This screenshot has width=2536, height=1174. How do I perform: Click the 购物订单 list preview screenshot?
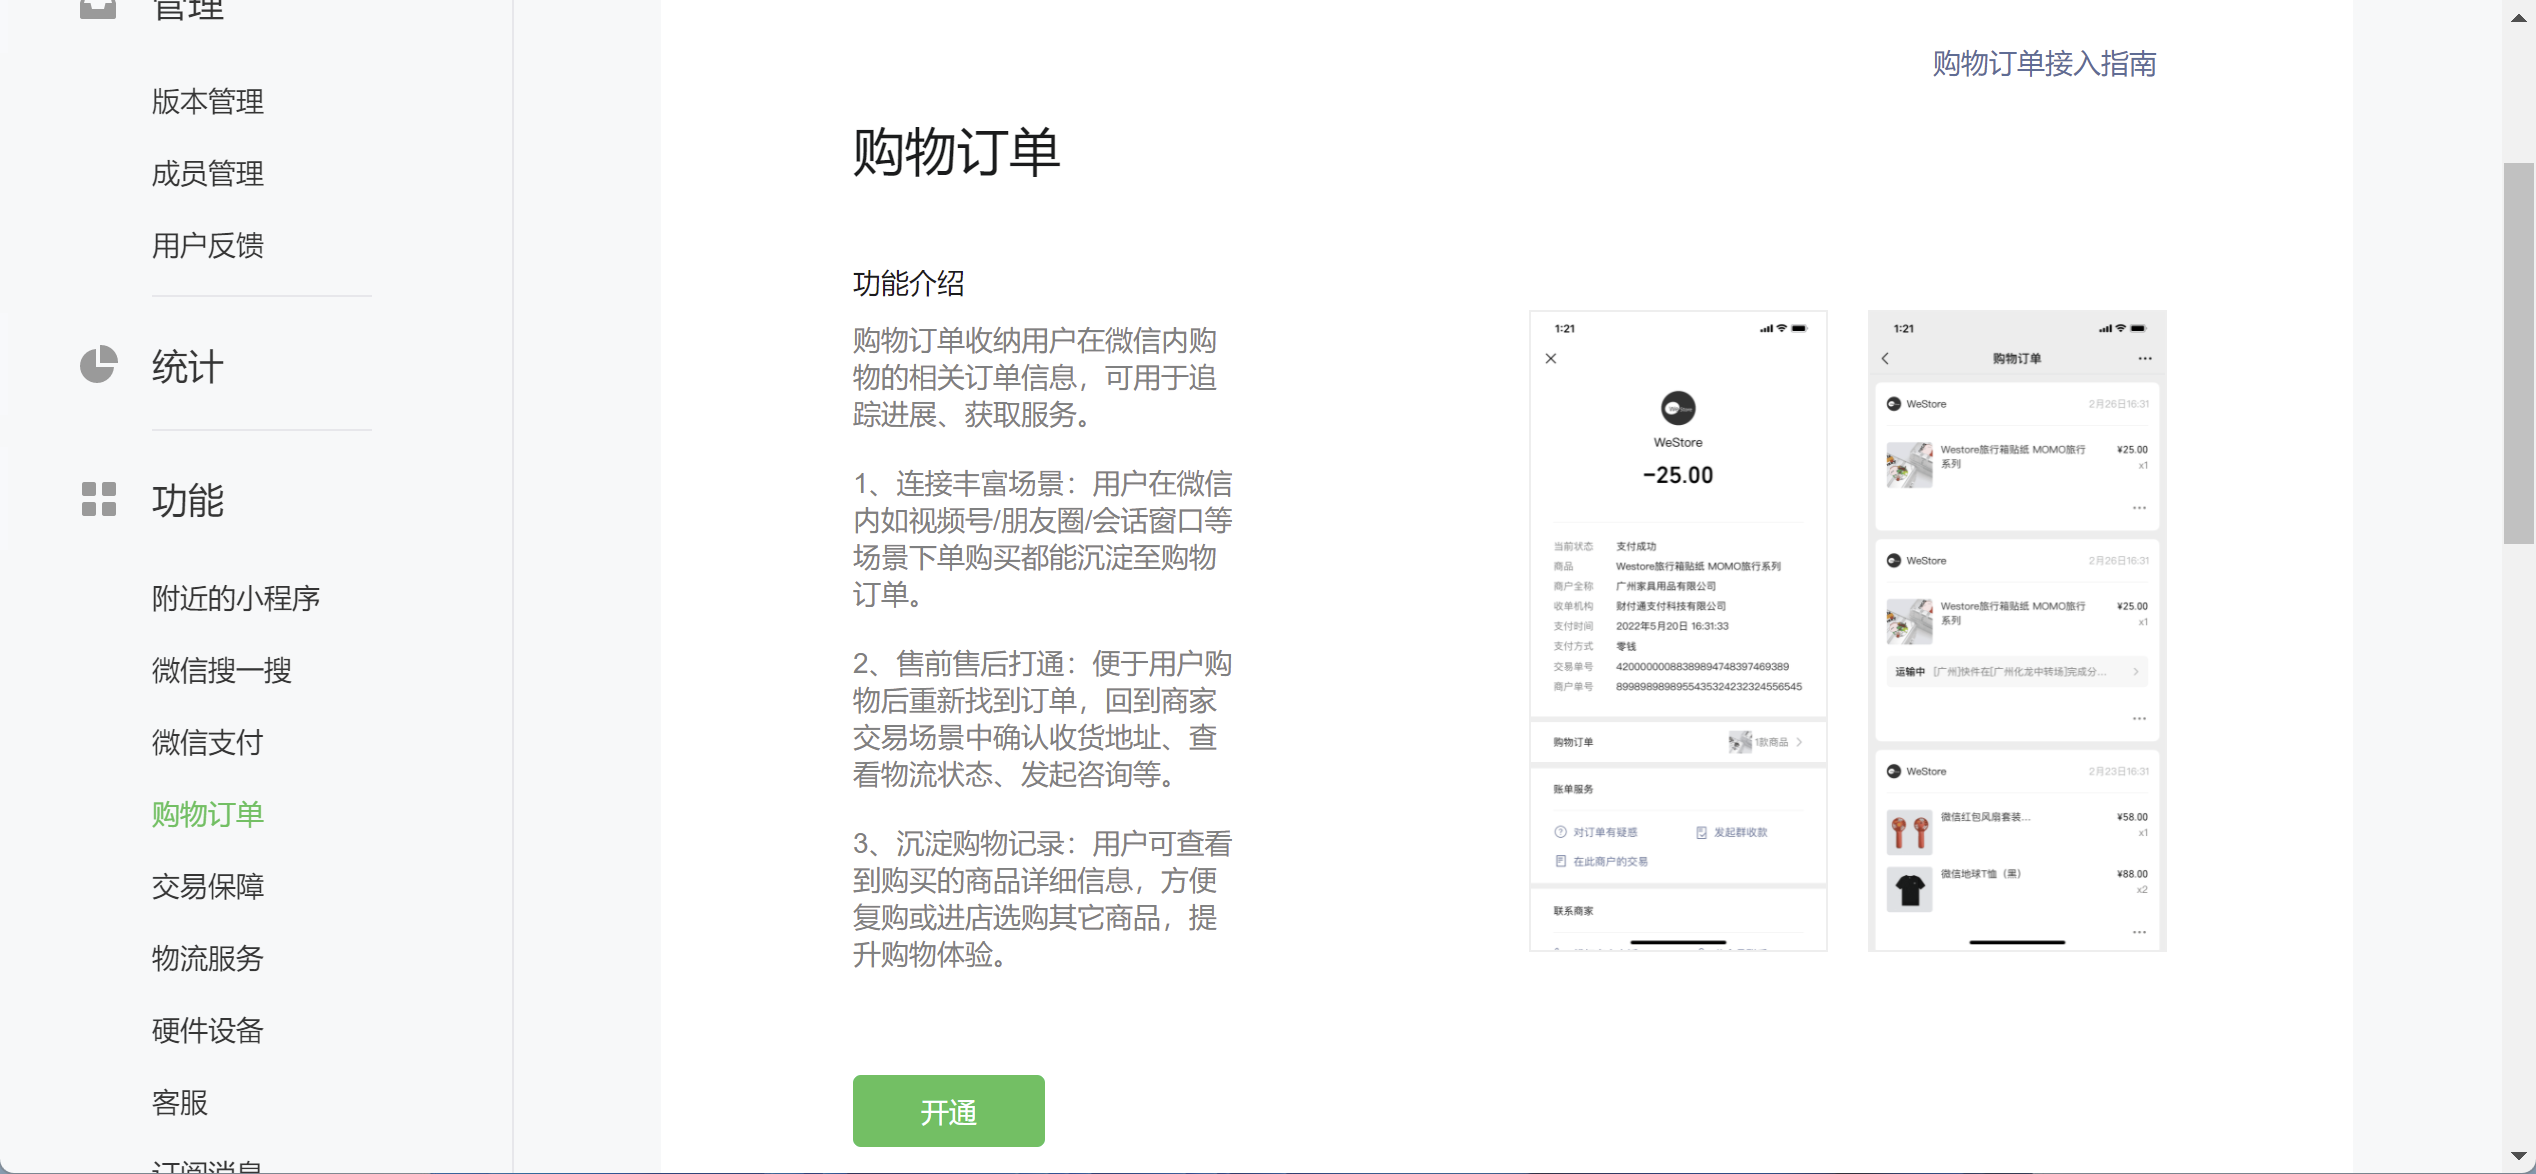pyautogui.click(x=2016, y=630)
